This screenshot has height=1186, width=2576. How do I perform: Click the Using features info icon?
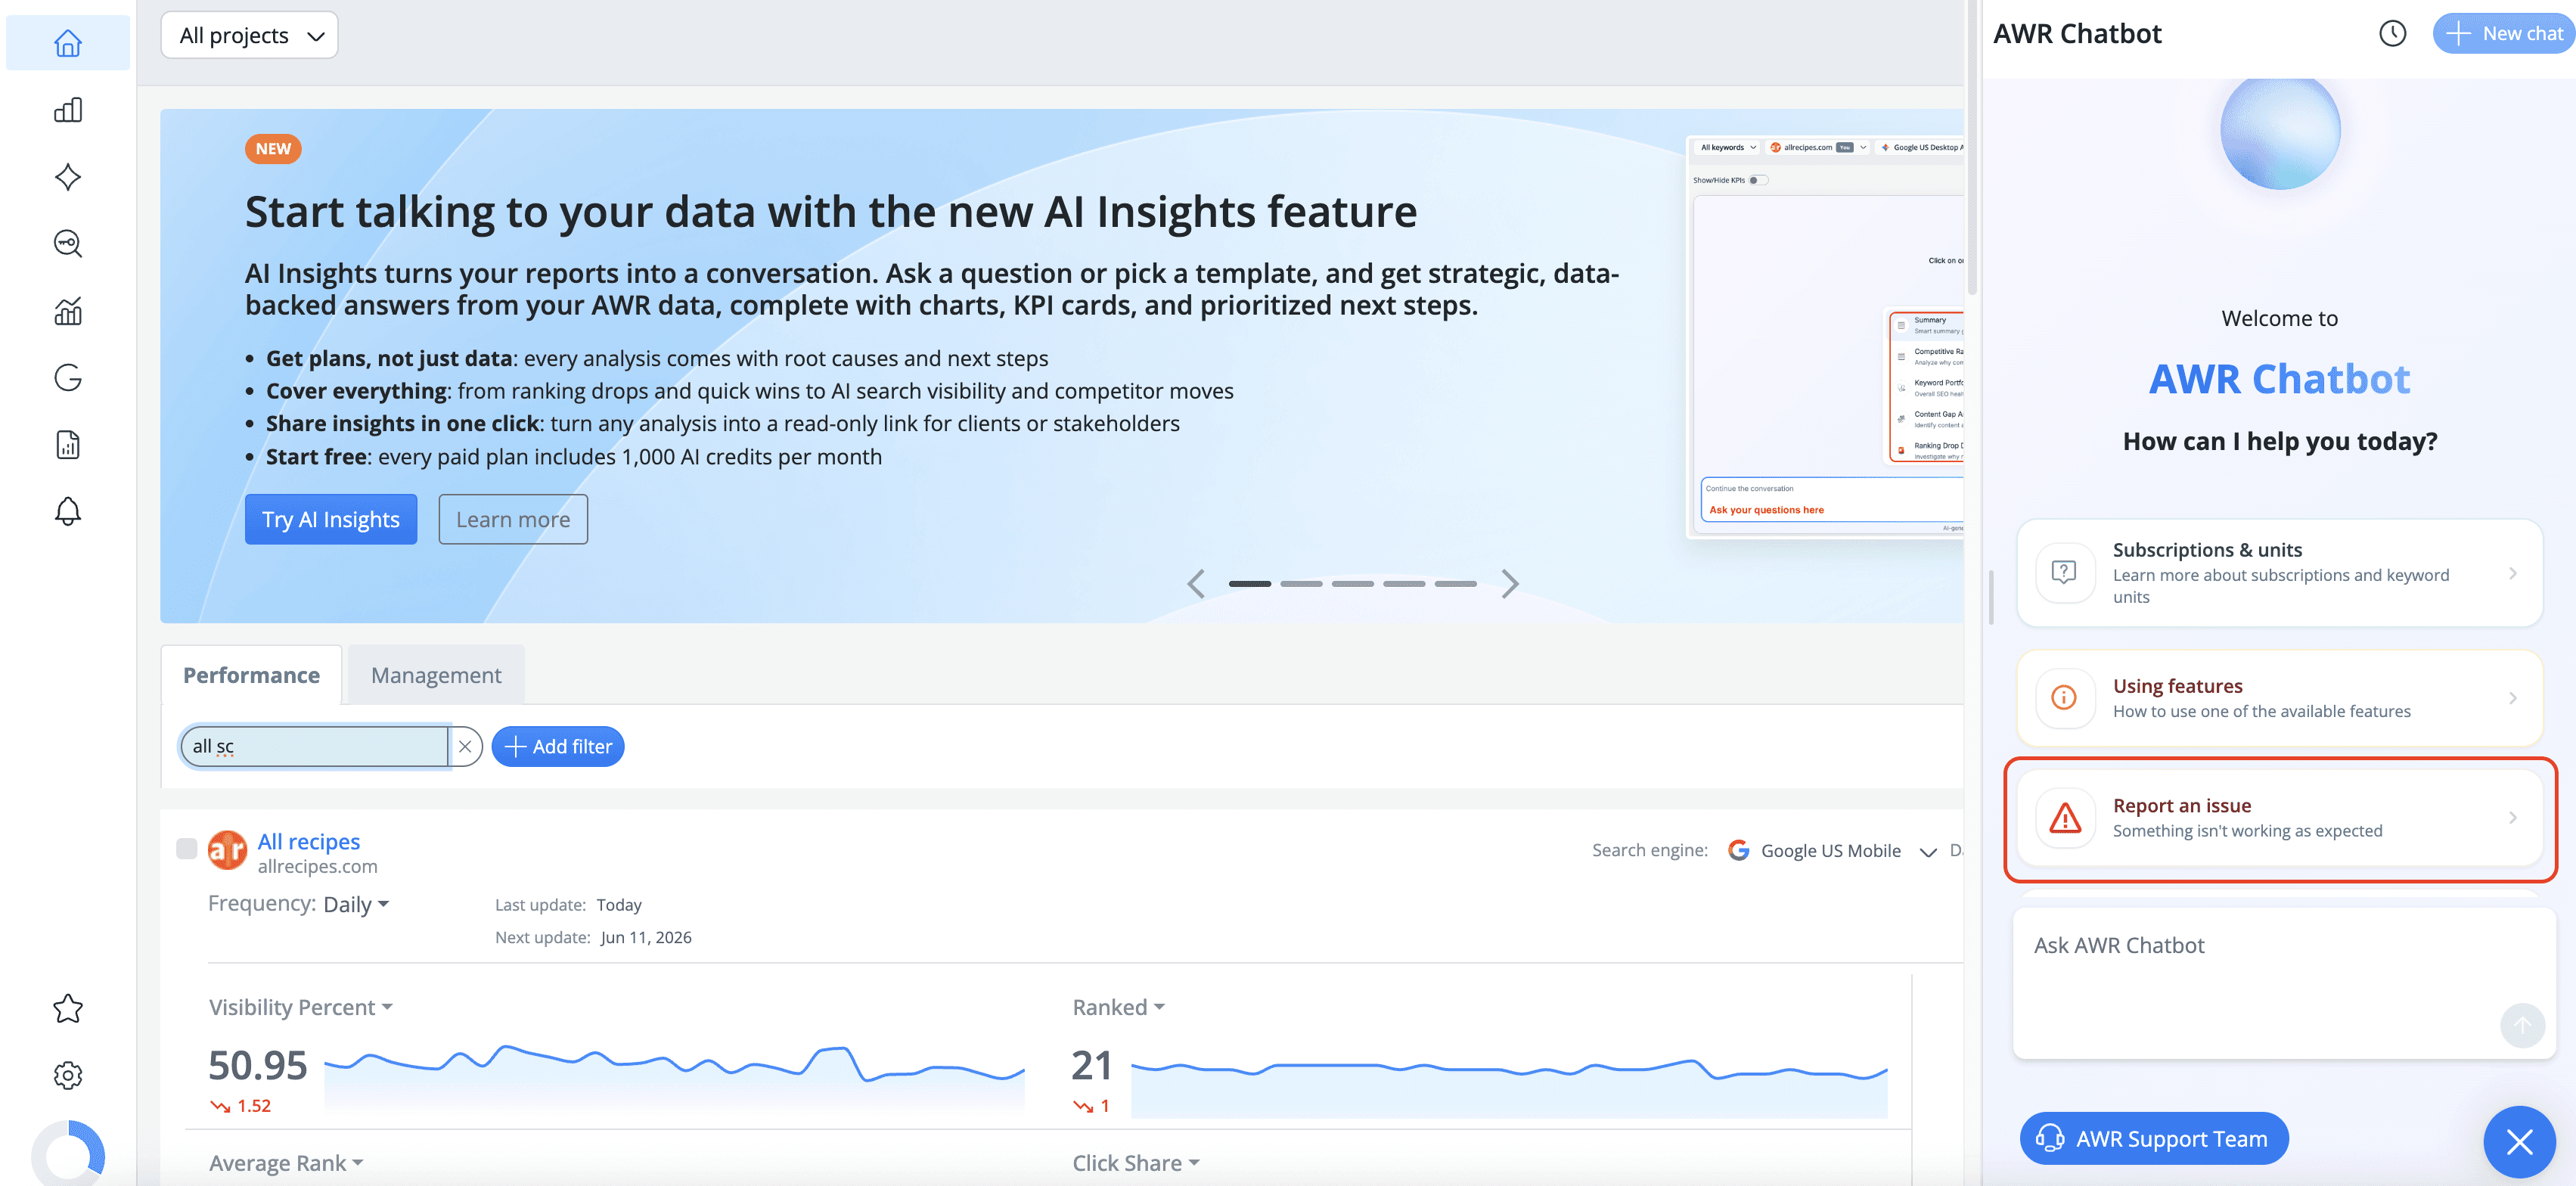pos(2064,697)
